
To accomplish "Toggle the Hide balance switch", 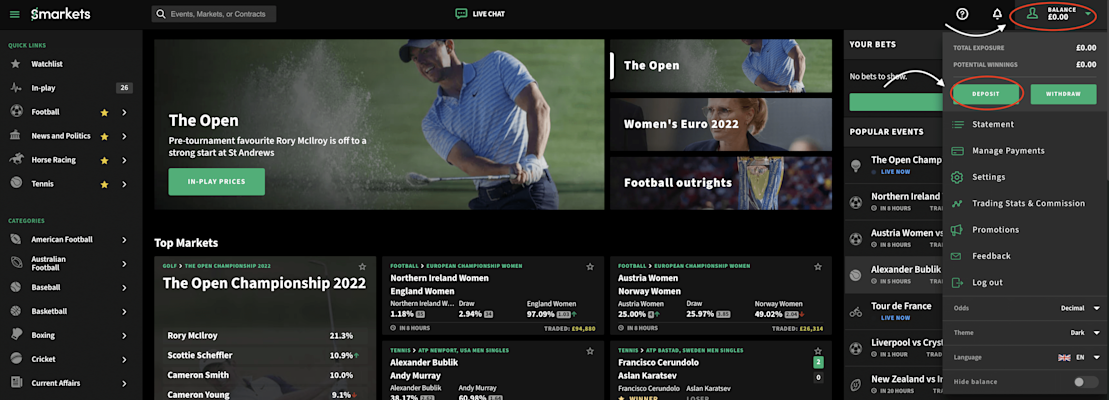I will [1086, 382].
